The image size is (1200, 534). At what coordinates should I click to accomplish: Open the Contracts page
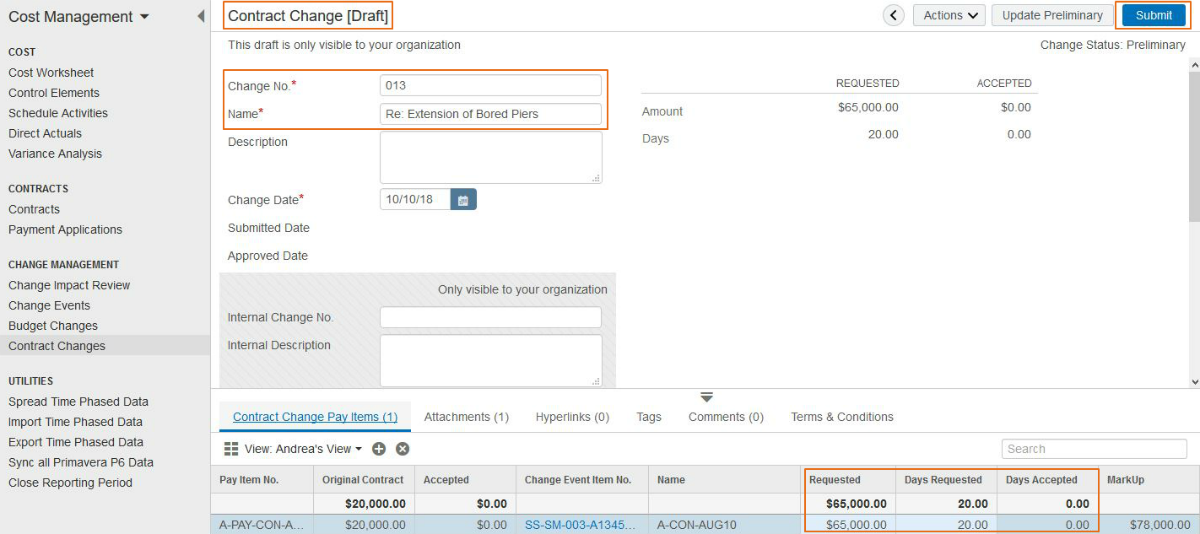[x=34, y=209]
